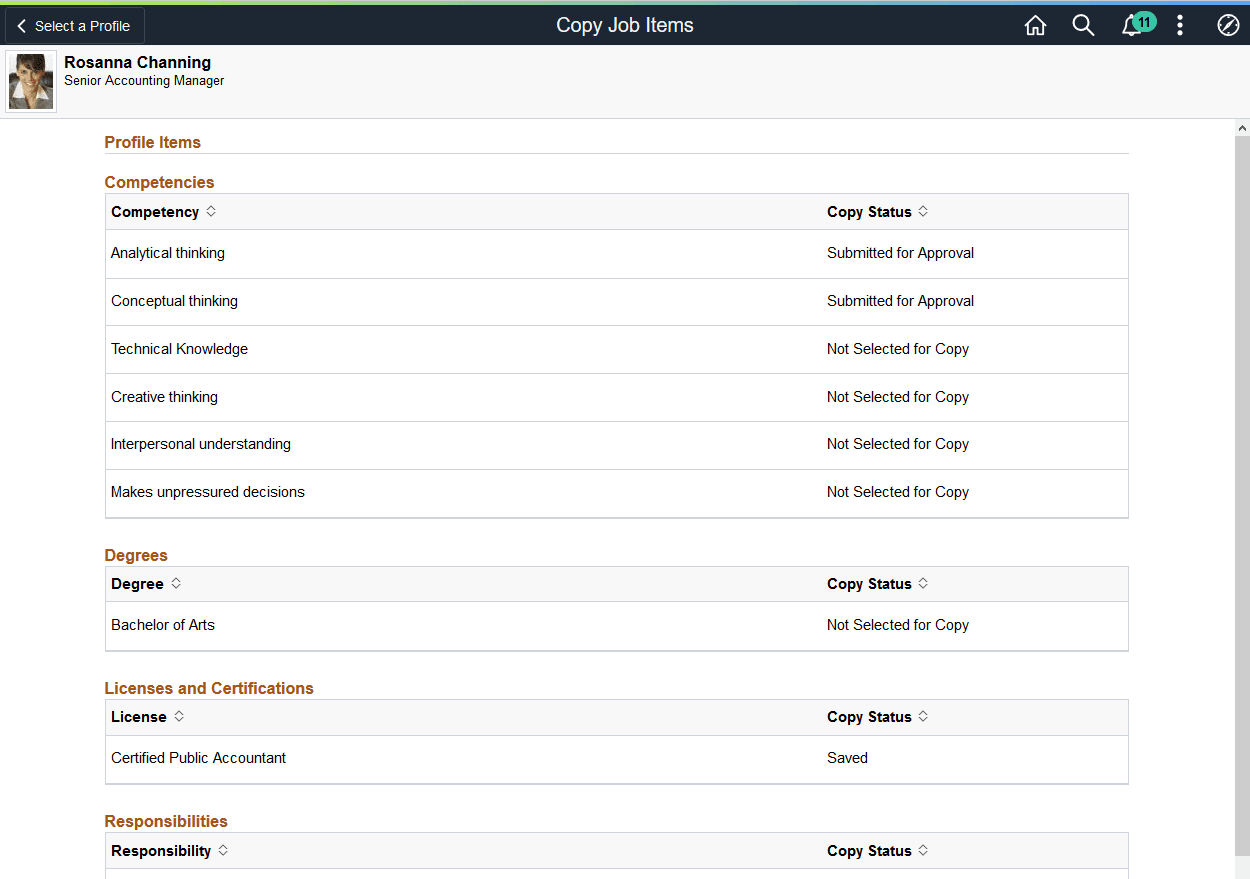Open the global Search
This screenshot has height=879, width=1250.
(1083, 25)
